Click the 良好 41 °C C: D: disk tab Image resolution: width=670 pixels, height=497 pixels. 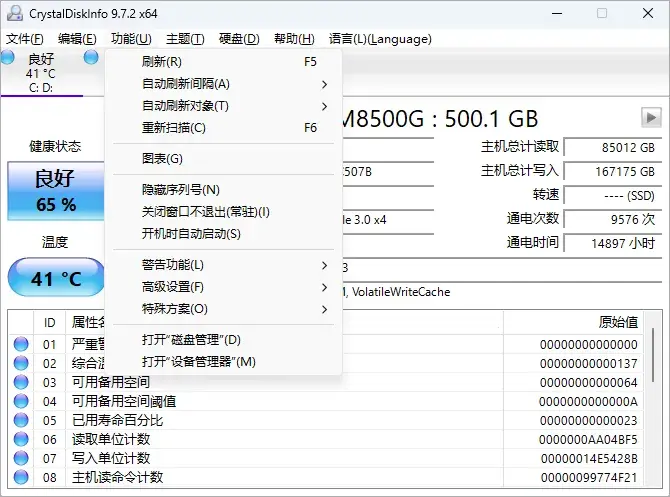[41, 73]
